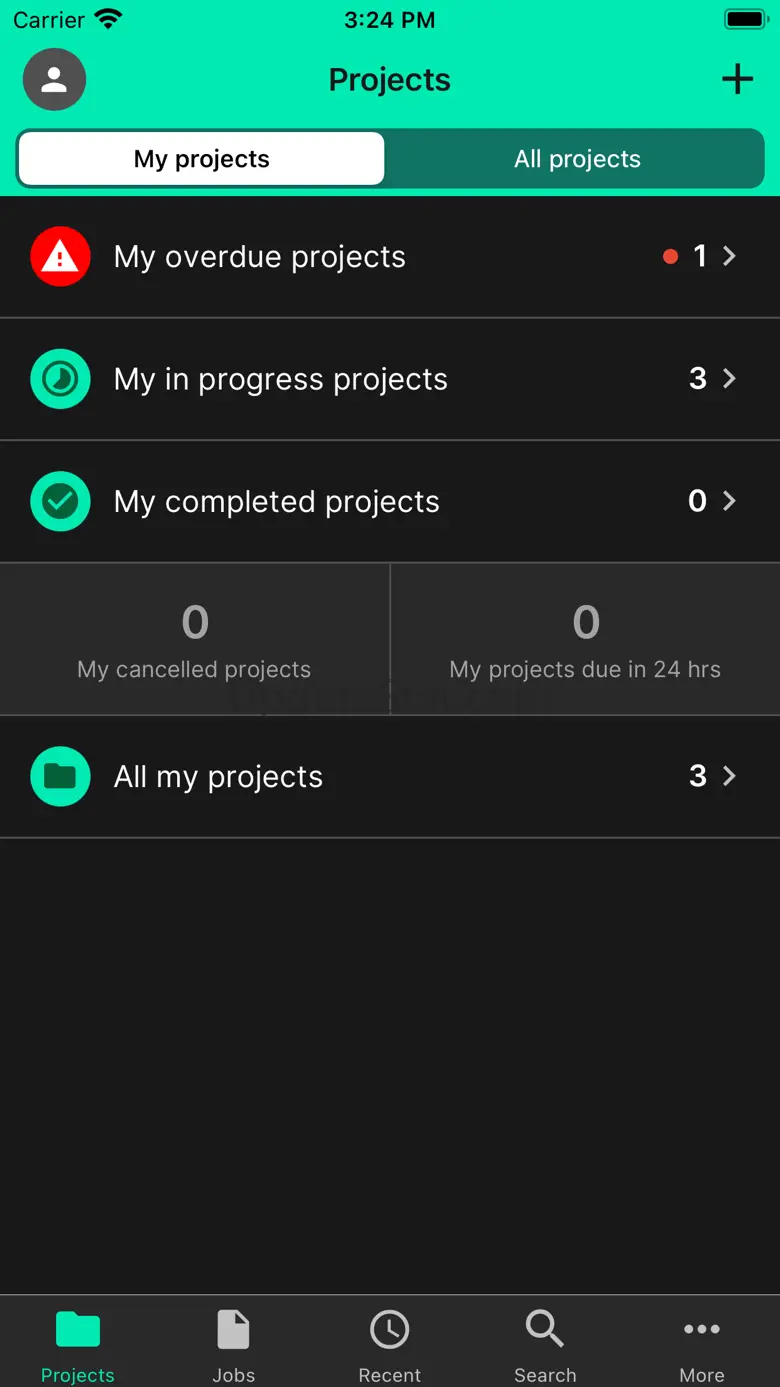780x1387 pixels.
Task: Expand All my projects chevron arrow
Action: [730, 776]
